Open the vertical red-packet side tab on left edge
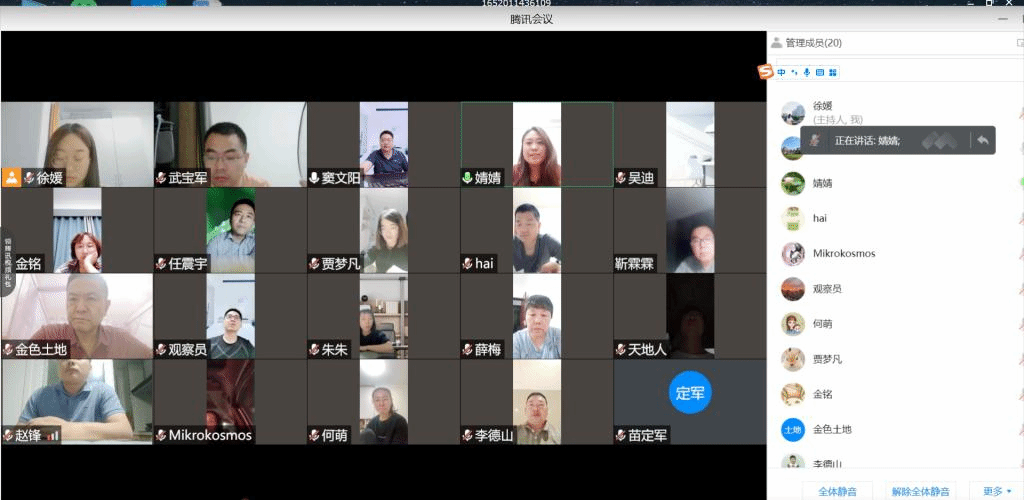This screenshot has width=1024, height=500. [7, 263]
